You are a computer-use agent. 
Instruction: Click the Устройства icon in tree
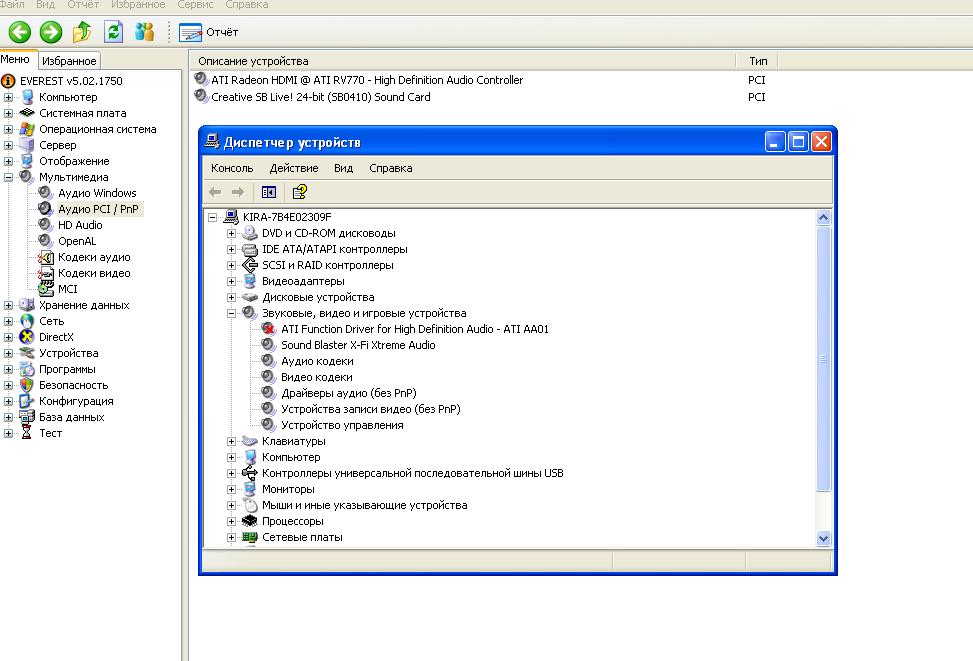pos(27,353)
